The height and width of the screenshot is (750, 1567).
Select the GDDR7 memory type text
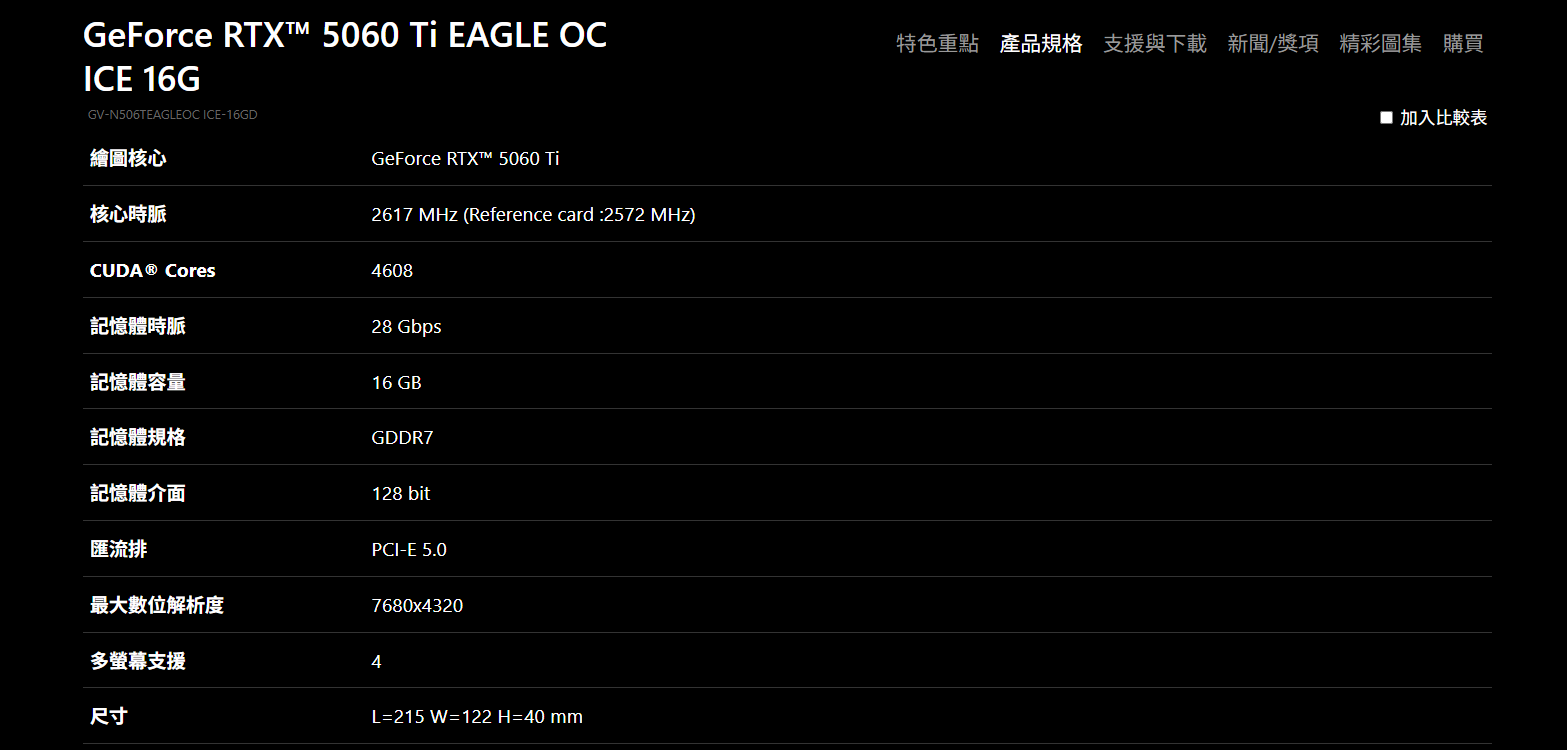(402, 437)
